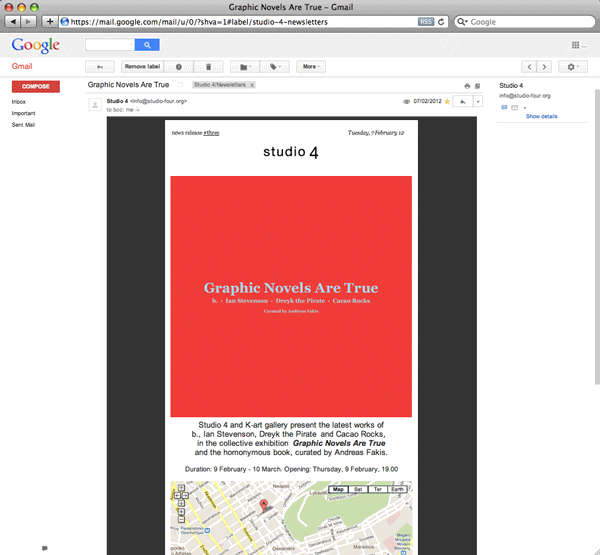Image resolution: width=600 pixels, height=555 pixels.
Task: Select the Earth view tab on the map
Action: coord(397,489)
